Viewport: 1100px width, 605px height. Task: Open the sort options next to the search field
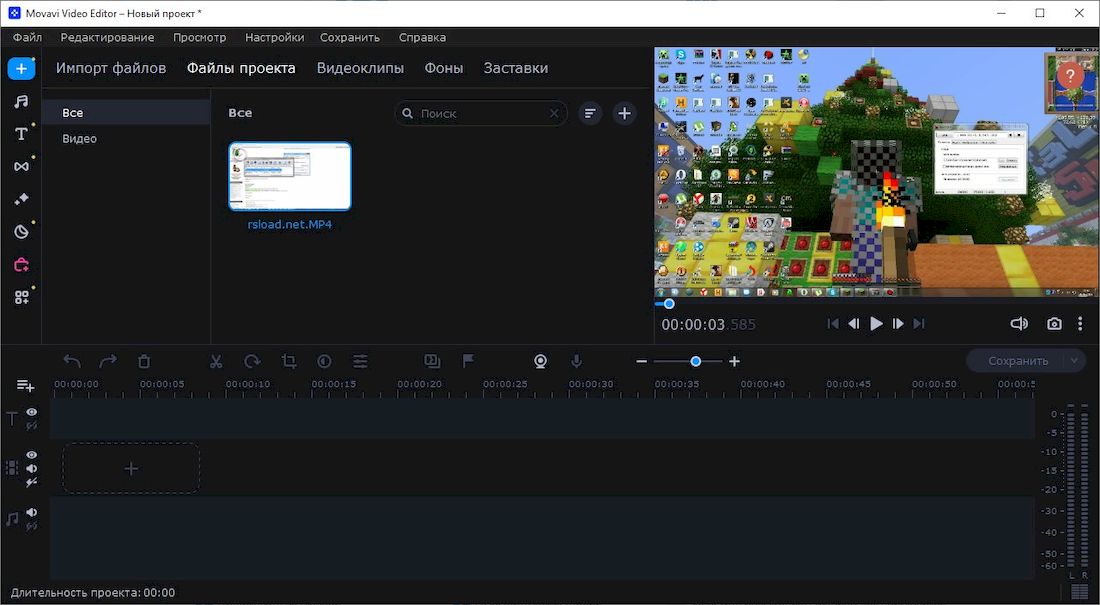[x=589, y=113]
